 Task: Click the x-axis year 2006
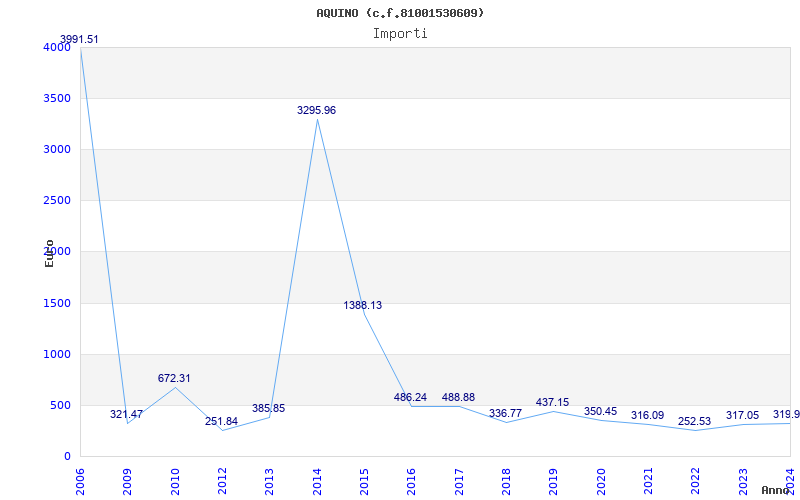pos(80,482)
